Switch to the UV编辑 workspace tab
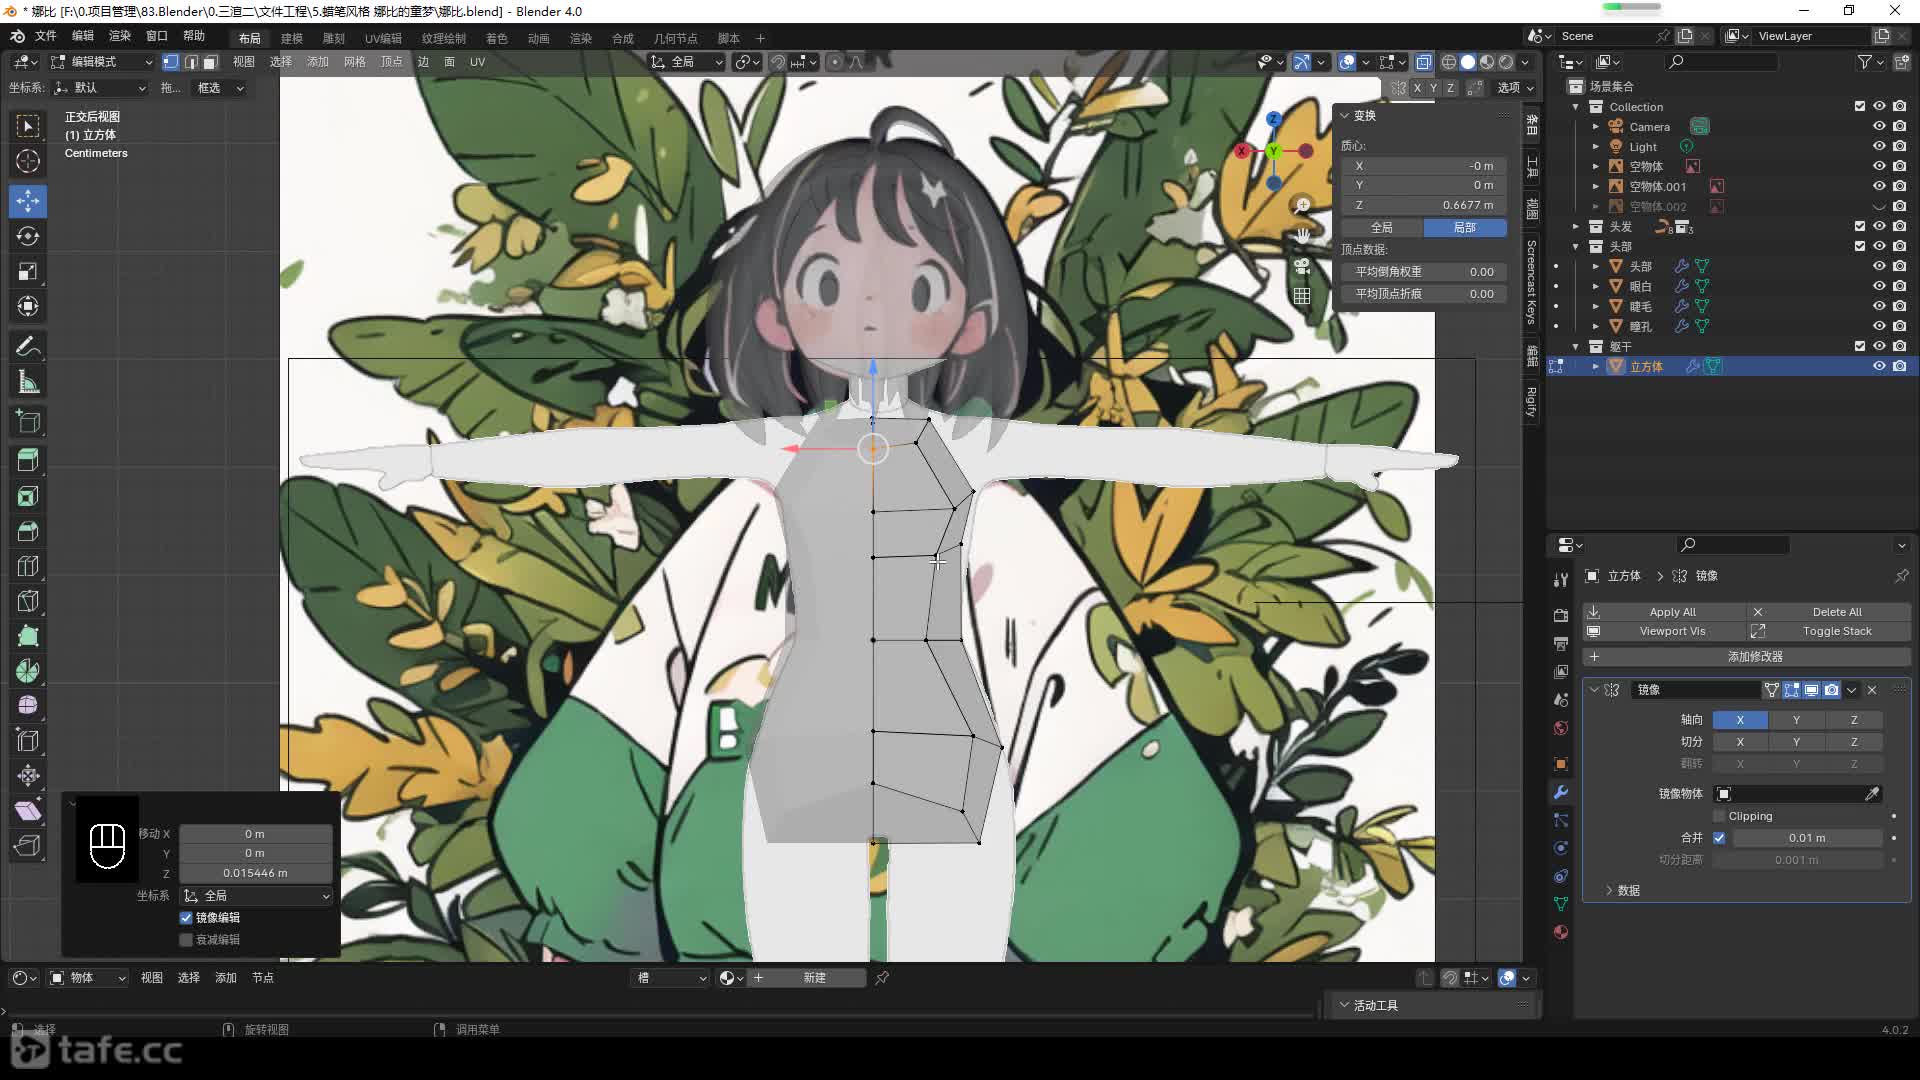The image size is (1920, 1080). [383, 38]
